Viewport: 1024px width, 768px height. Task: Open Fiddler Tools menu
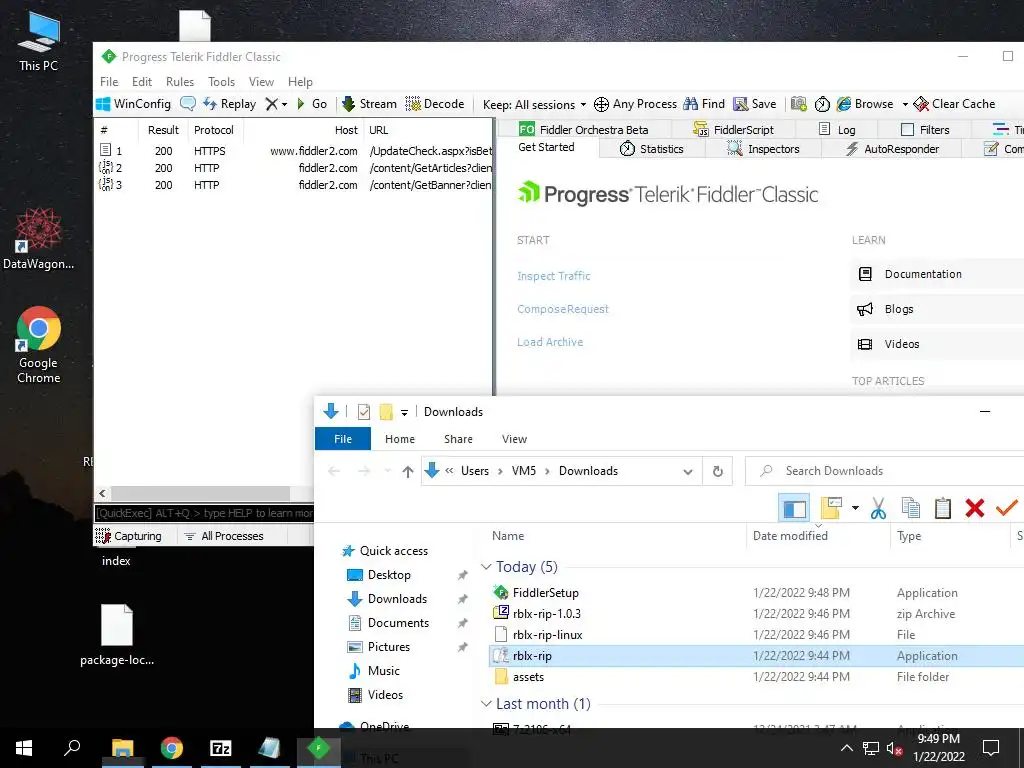tap(221, 82)
